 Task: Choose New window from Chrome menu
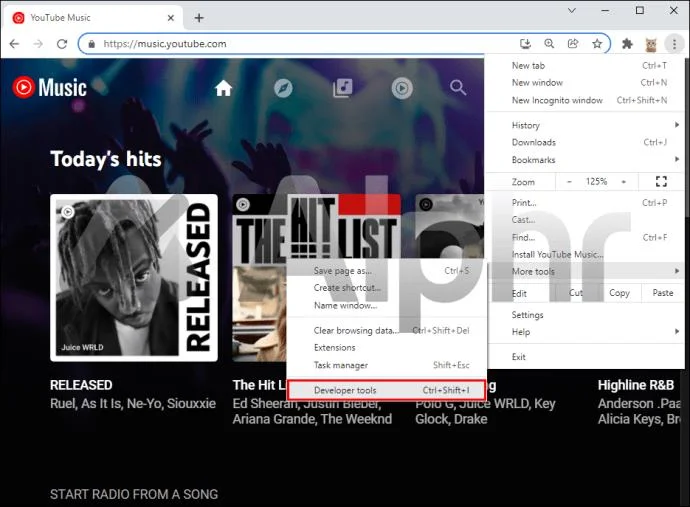pyautogui.click(x=585, y=83)
